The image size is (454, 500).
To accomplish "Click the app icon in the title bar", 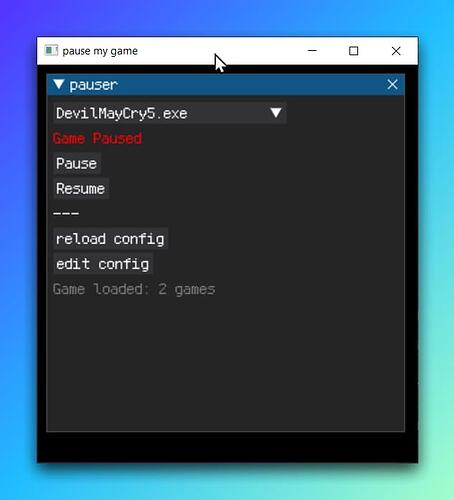I will 51,51.
